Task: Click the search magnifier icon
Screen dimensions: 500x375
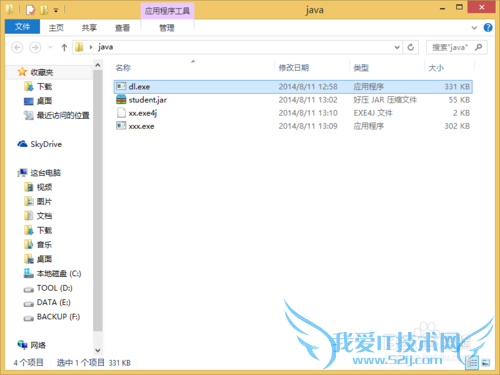Action: click(x=479, y=47)
